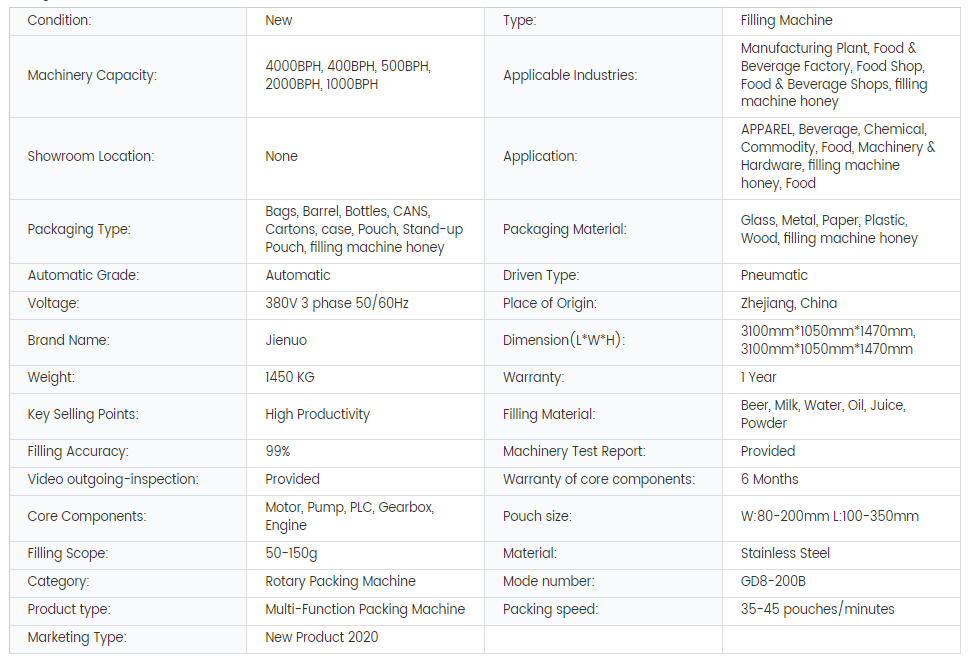Click the "380V 3 phase 50/60Hz" voltage value
This screenshot has height=664, width=974.
click(x=336, y=303)
